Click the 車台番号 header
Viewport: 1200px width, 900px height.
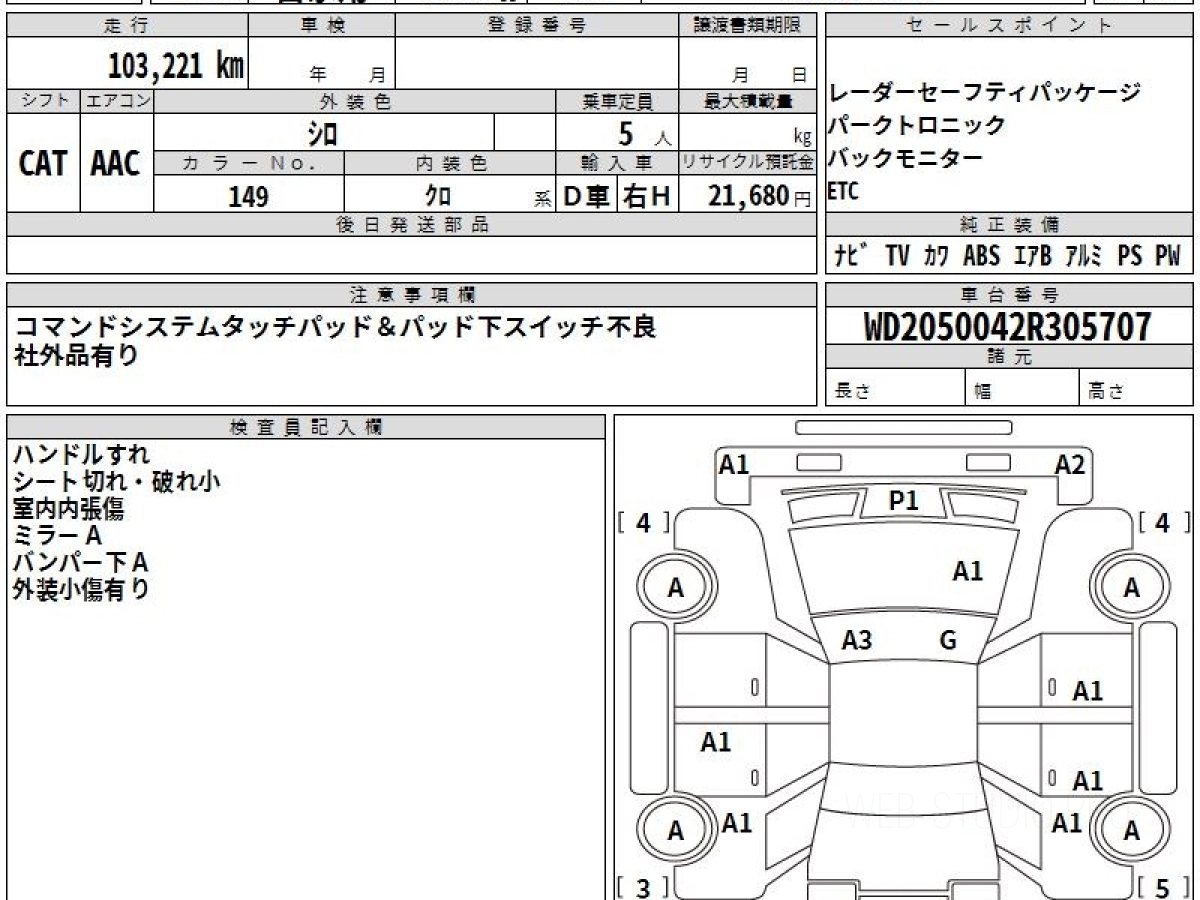(x=1010, y=295)
